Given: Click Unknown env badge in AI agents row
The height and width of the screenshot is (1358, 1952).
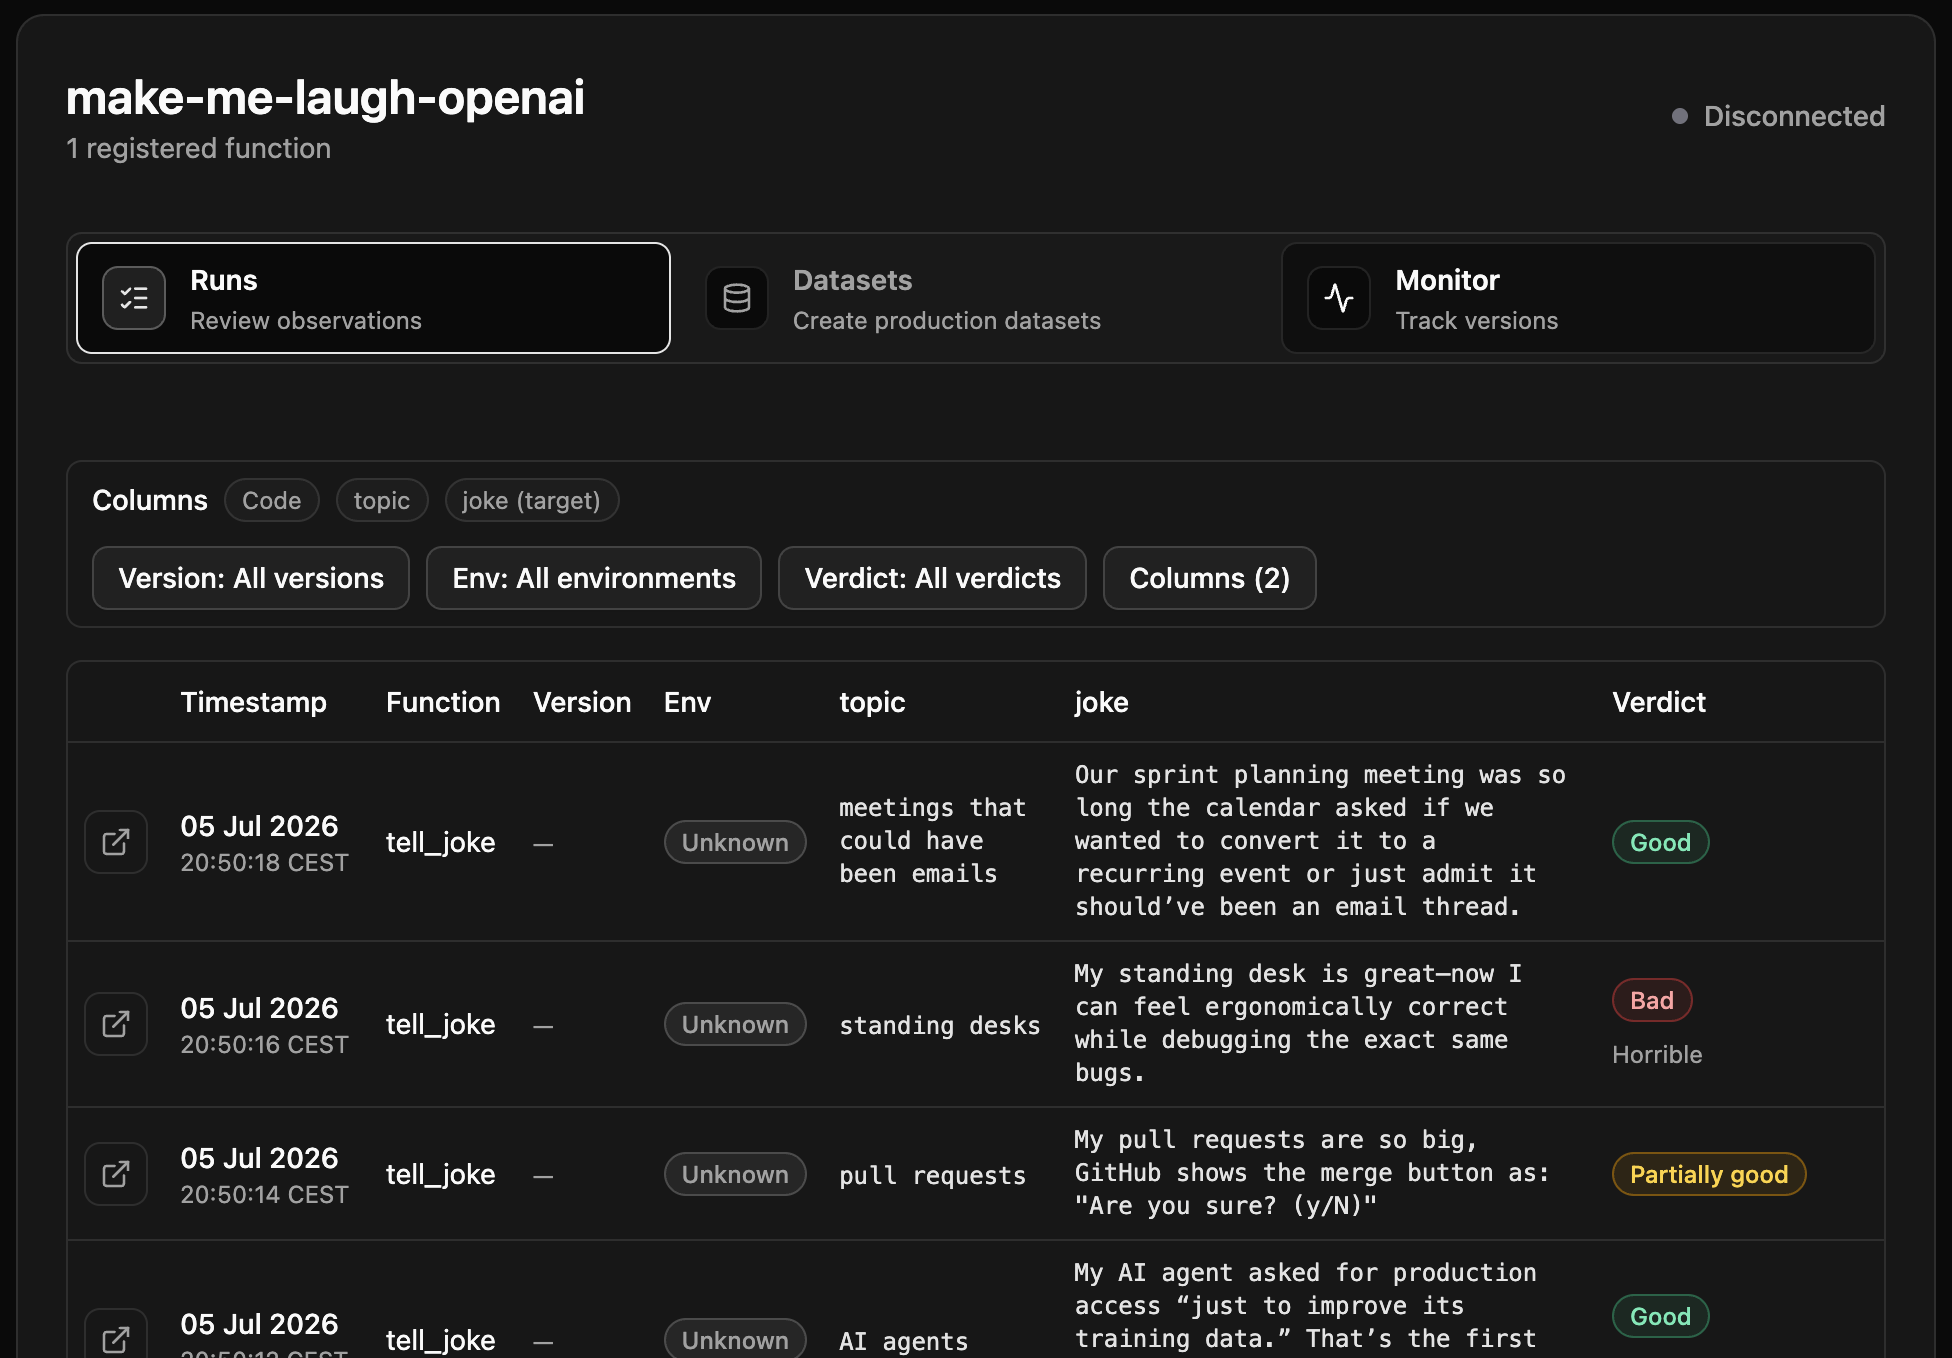Looking at the screenshot, I should pos(735,1338).
